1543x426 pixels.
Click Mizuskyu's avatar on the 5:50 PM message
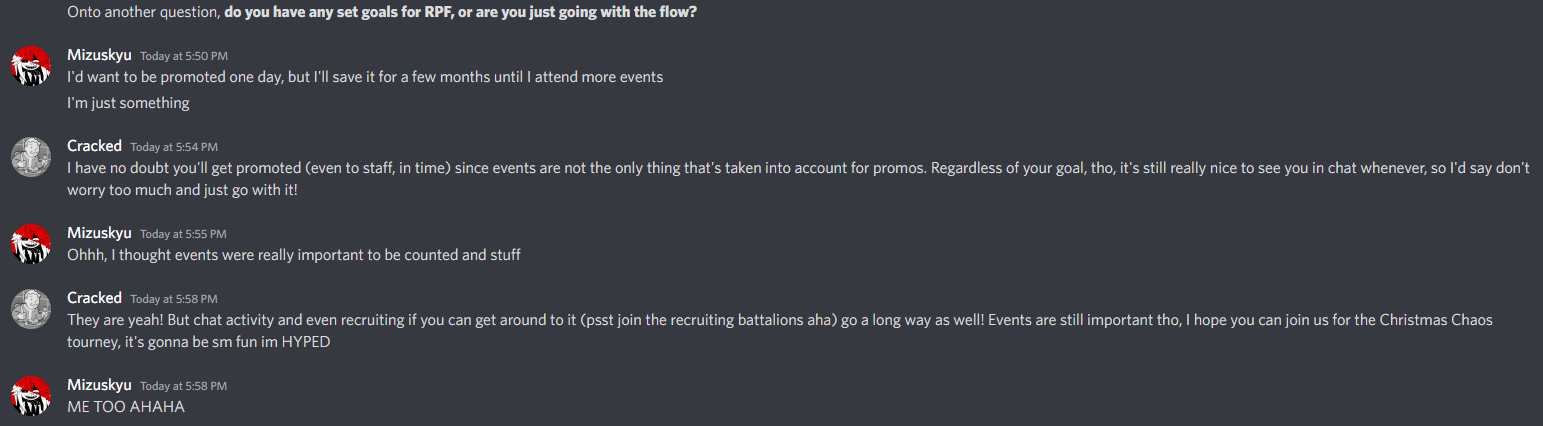(31, 66)
